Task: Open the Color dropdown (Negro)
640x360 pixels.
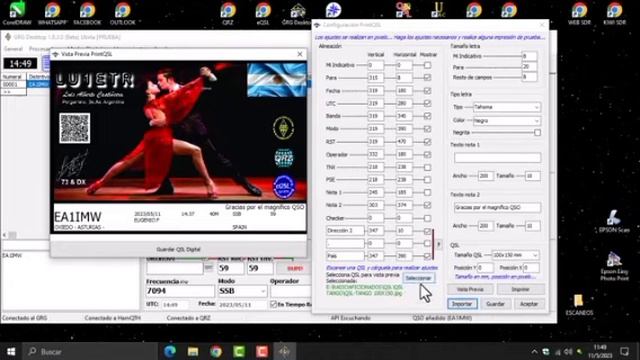Action: [x=507, y=121]
